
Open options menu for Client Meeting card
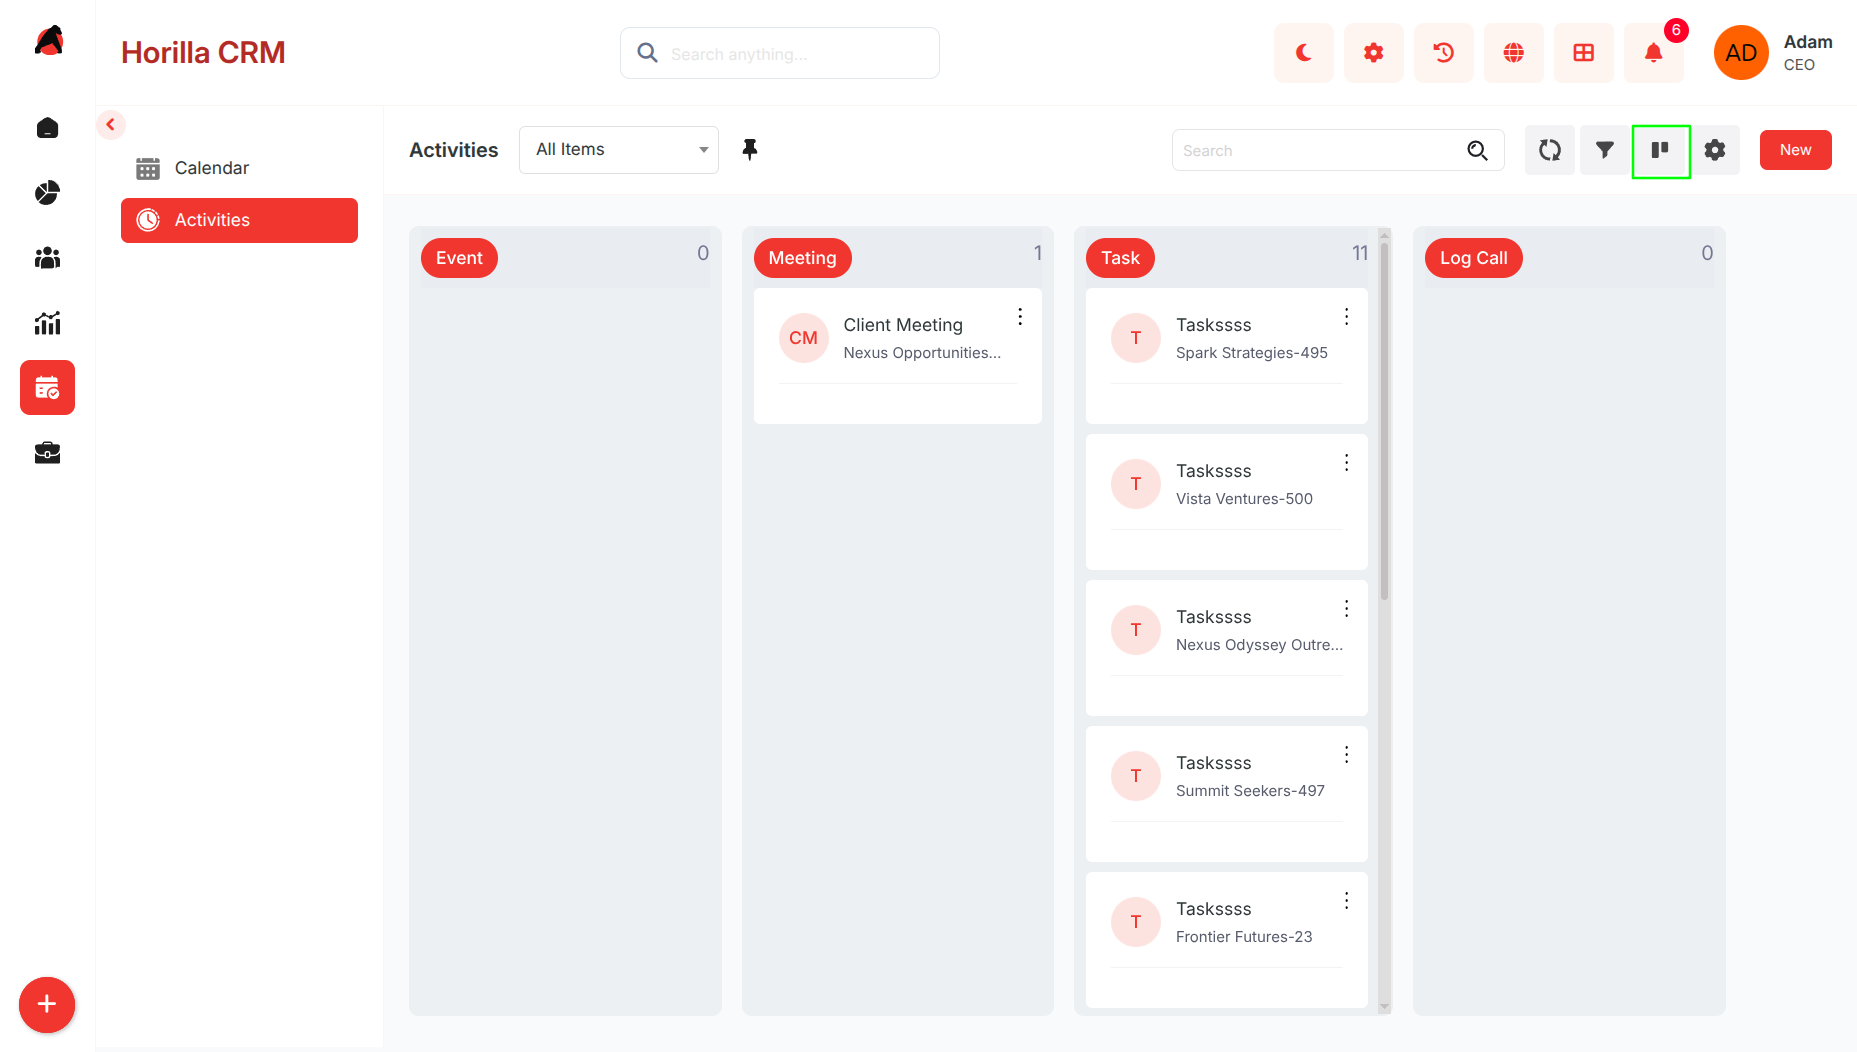tap(1020, 317)
